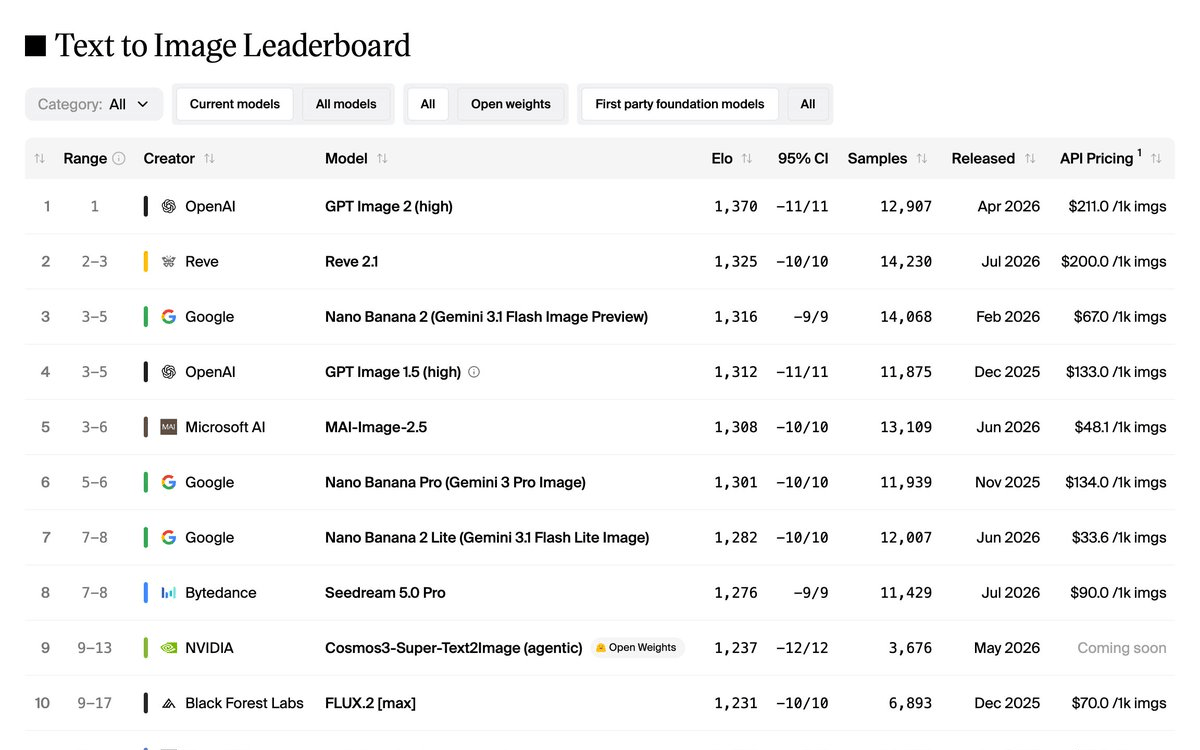Click the Elo value 1,276

coord(736,593)
